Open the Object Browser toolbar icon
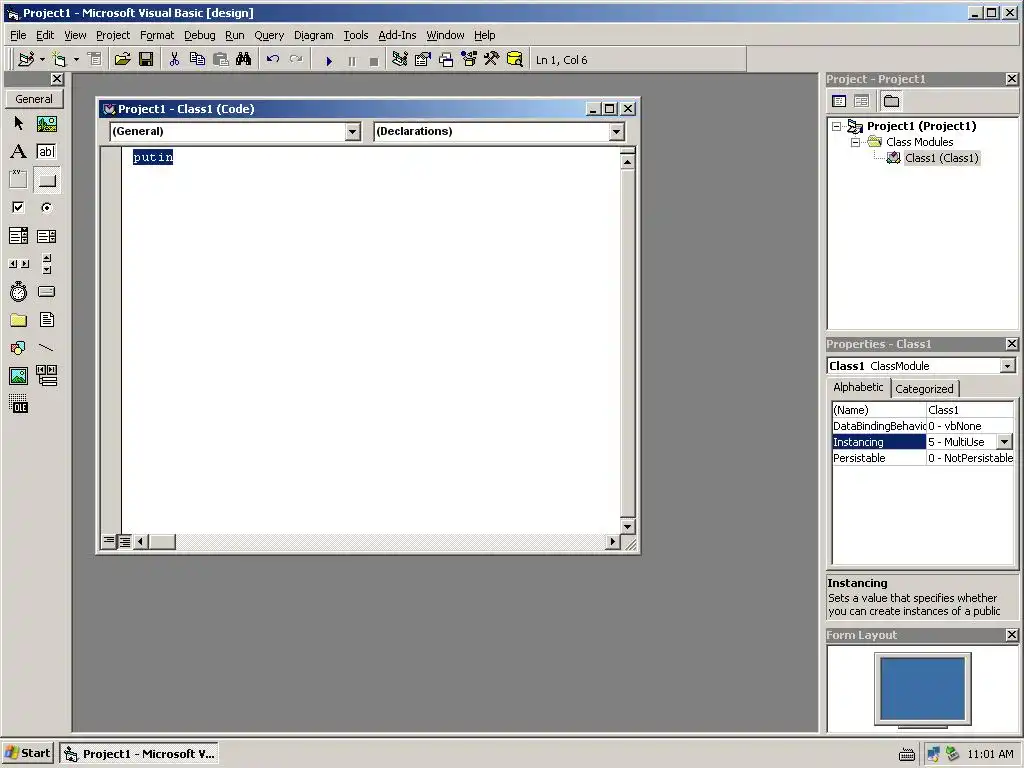Viewport: 1024px width, 768px height. tap(469, 60)
